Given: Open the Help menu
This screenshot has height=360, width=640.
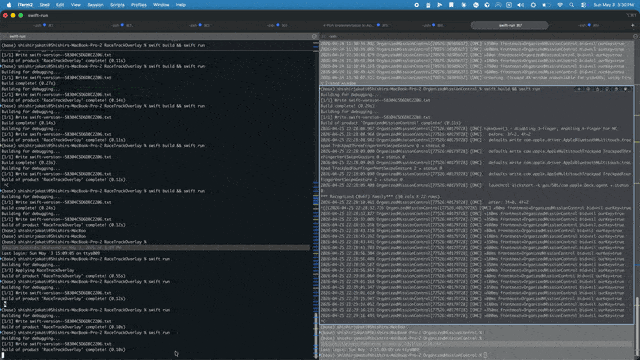Looking at the screenshot, I should 181,5.
